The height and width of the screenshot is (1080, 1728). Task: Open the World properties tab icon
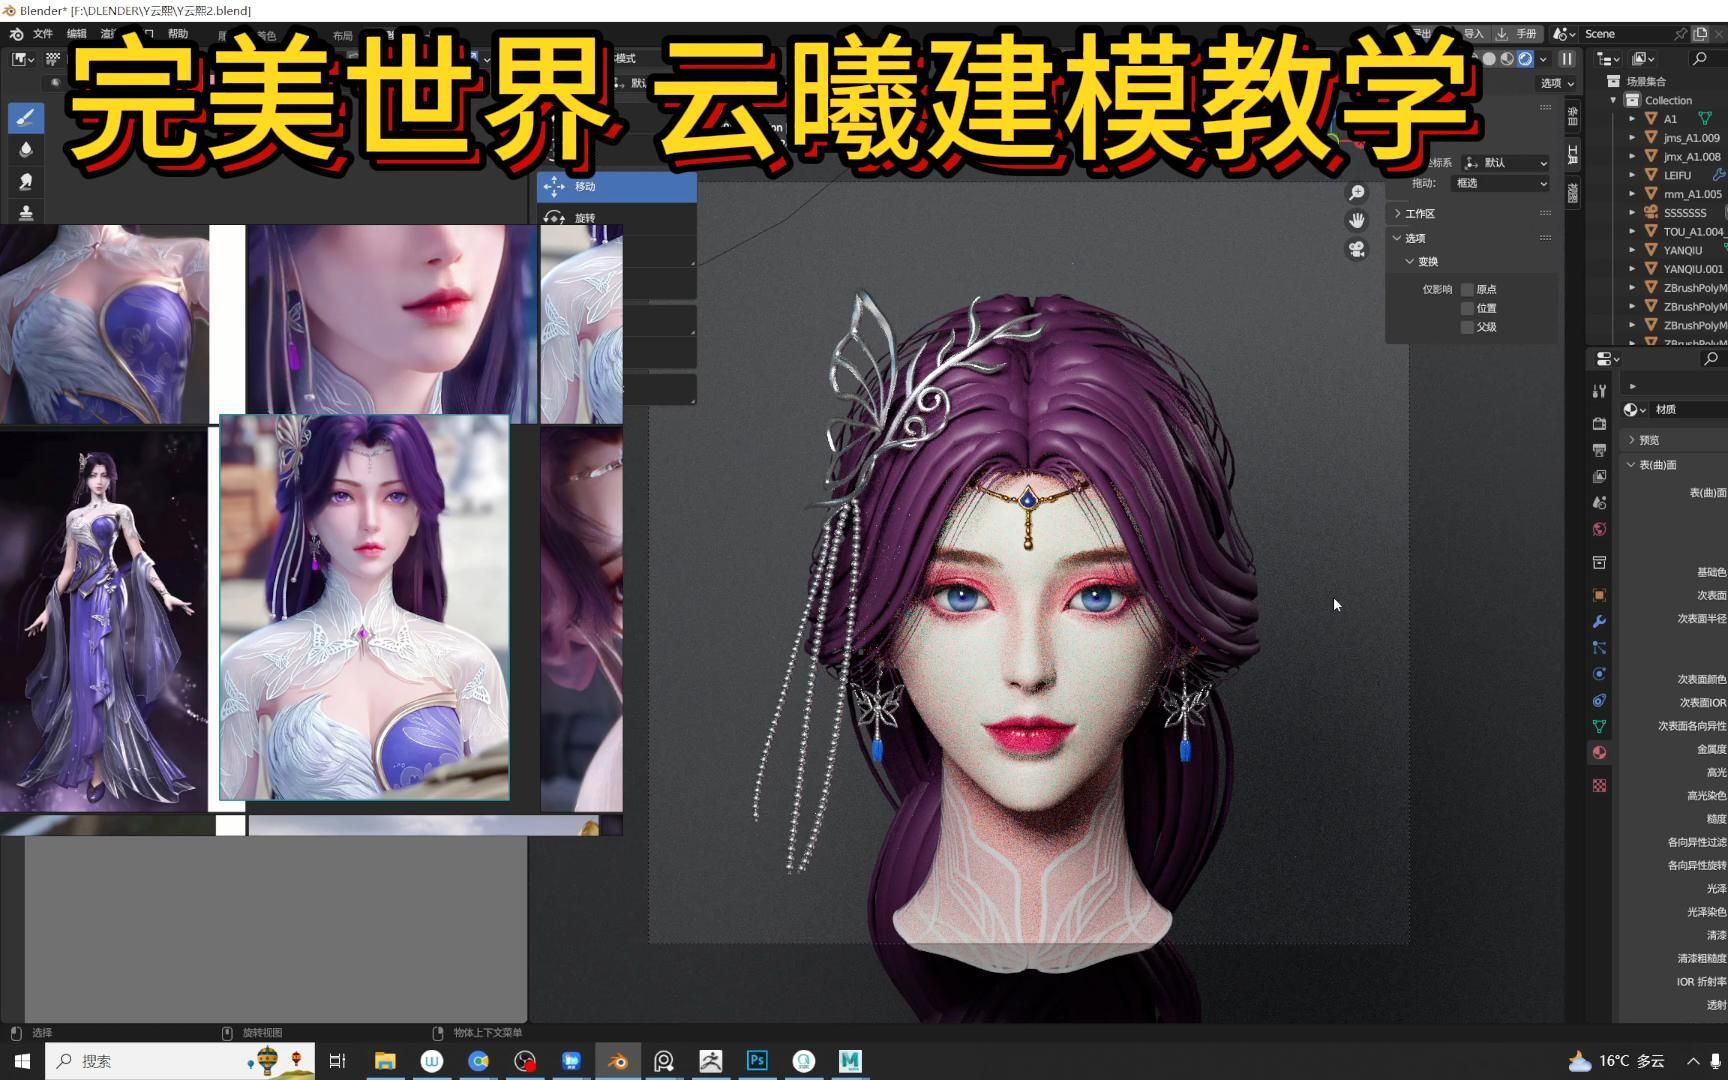click(1599, 529)
